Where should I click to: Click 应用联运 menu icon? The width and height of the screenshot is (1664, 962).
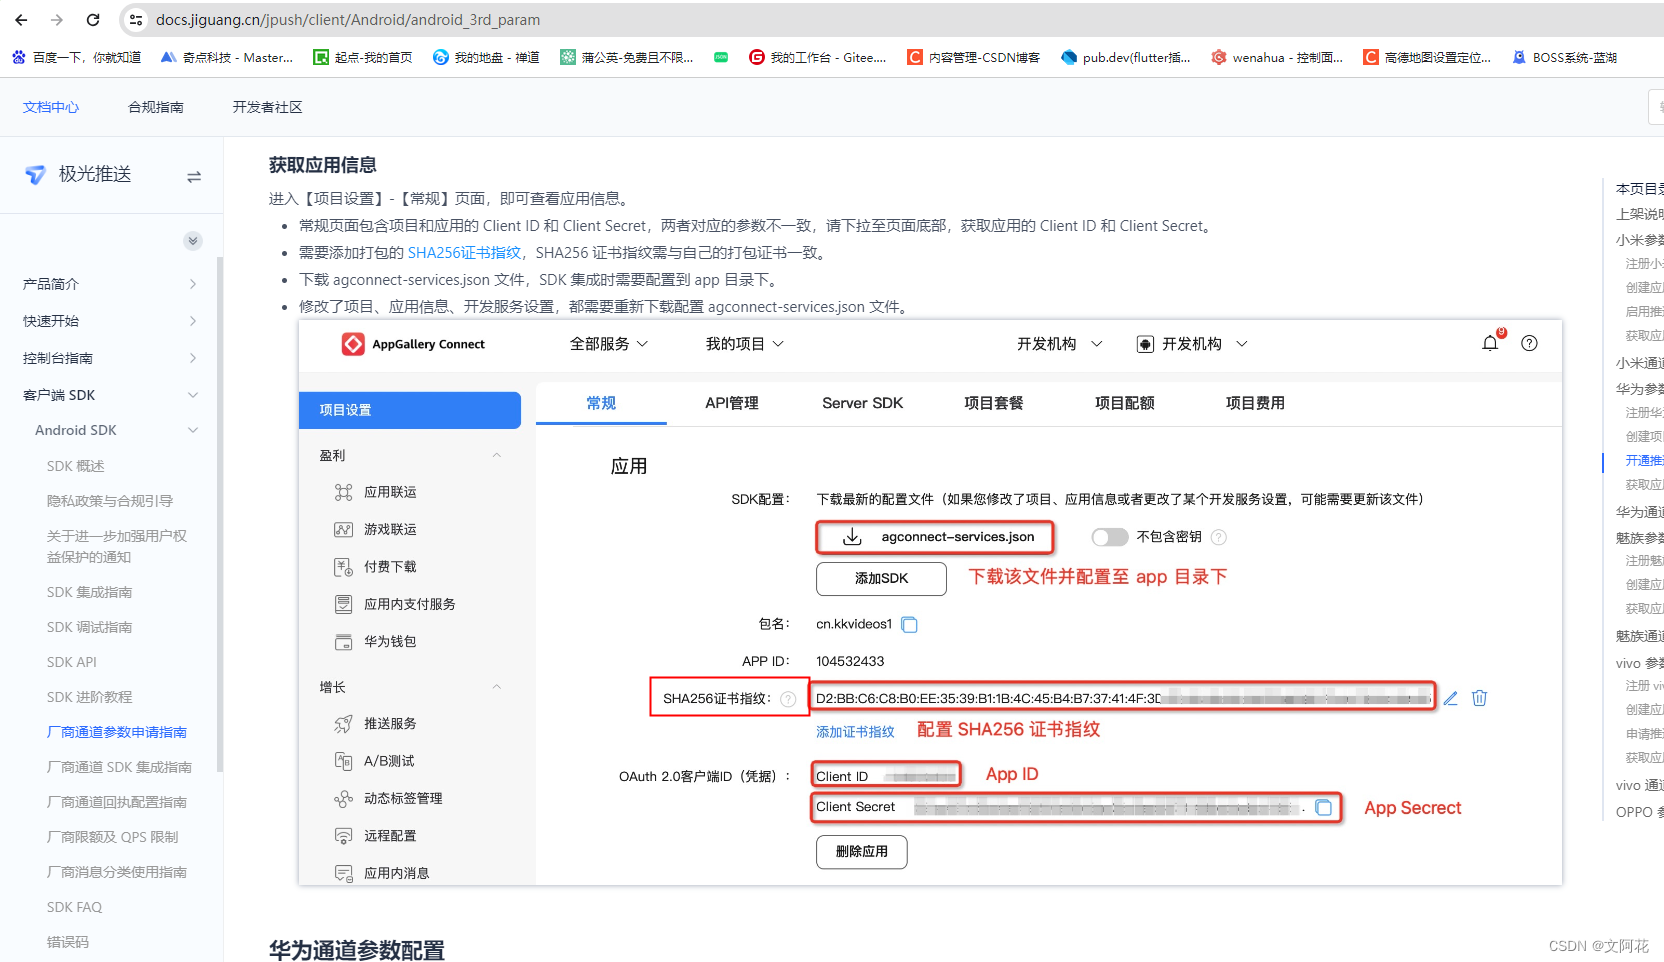pos(343,492)
